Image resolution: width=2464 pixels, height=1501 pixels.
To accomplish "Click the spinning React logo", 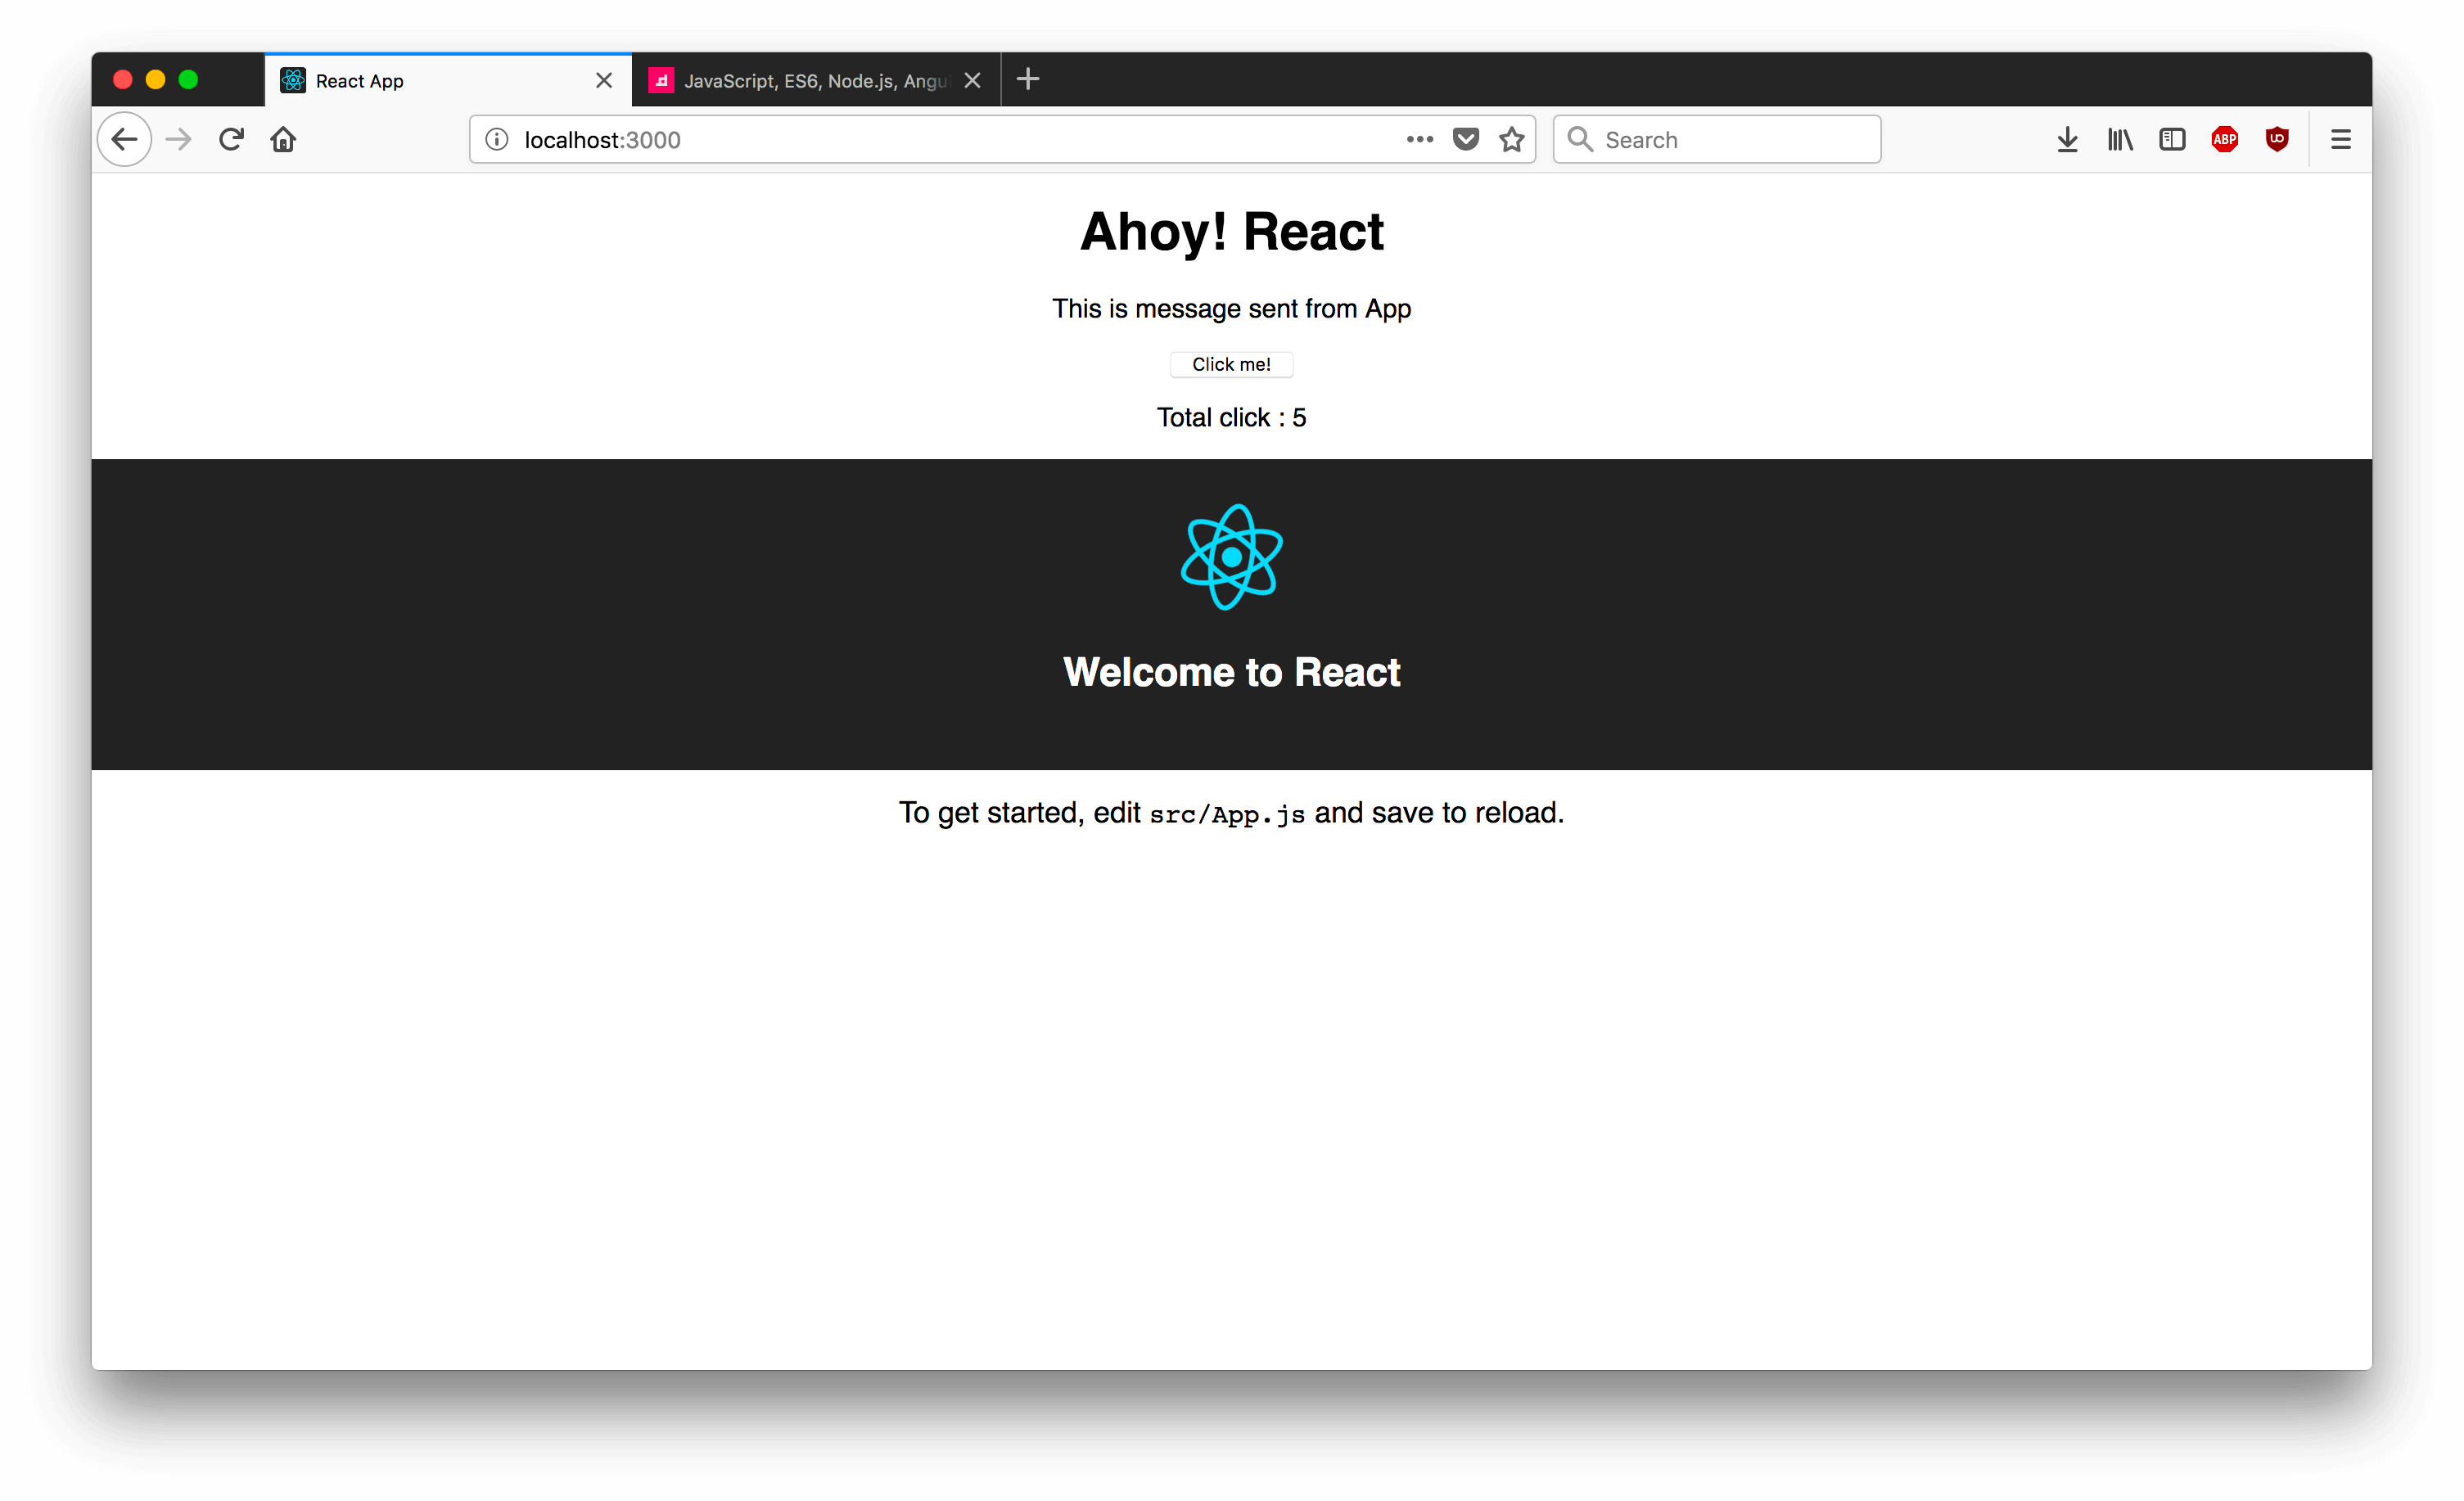I will [1231, 557].
